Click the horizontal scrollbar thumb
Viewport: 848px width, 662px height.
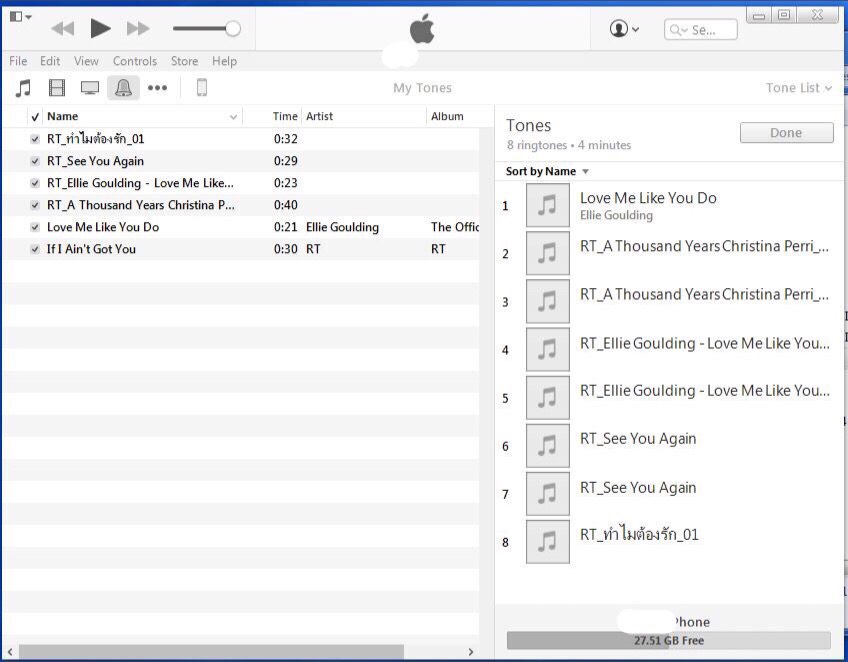click(x=211, y=652)
